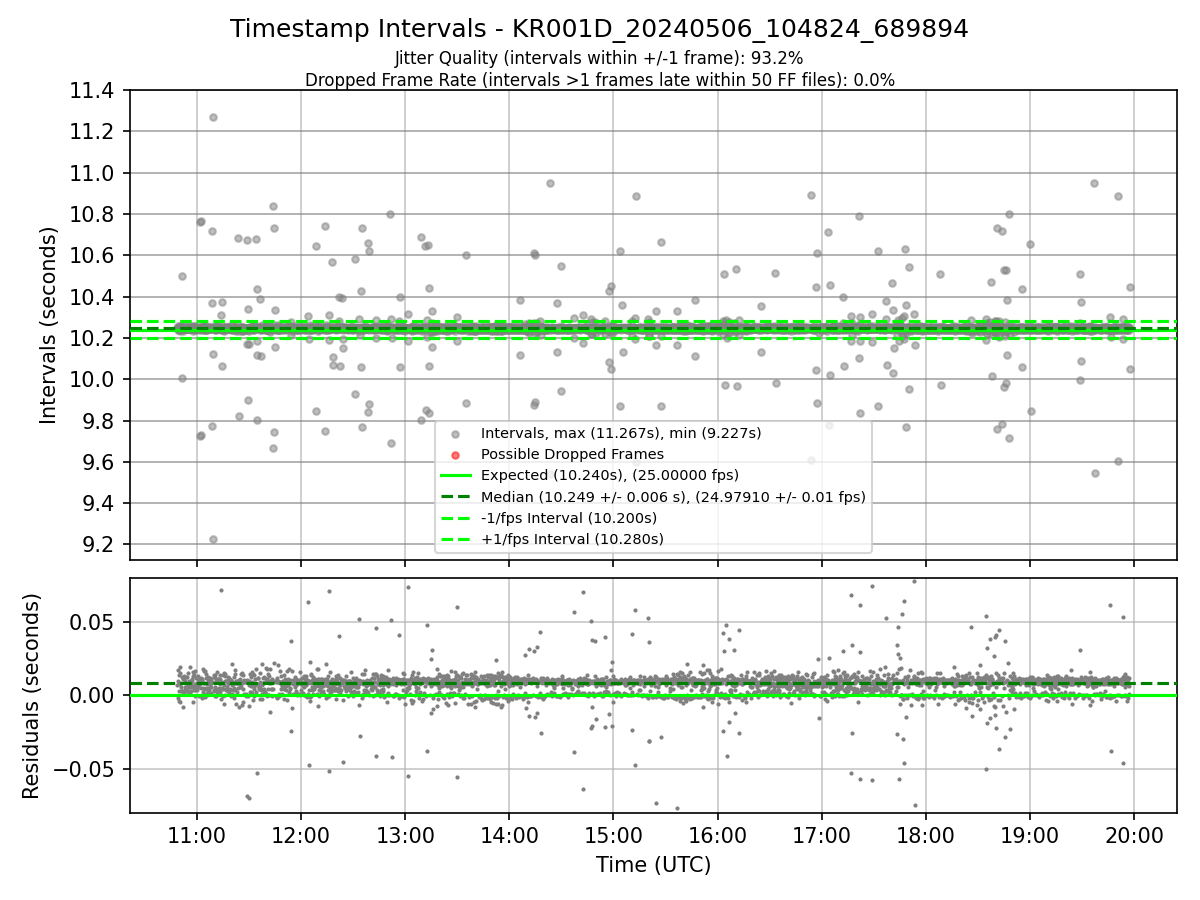Click the Median (10.249 +/- 0.006 s) legend entry
Image resolution: width=1200 pixels, height=900 pixels.
(673, 497)
